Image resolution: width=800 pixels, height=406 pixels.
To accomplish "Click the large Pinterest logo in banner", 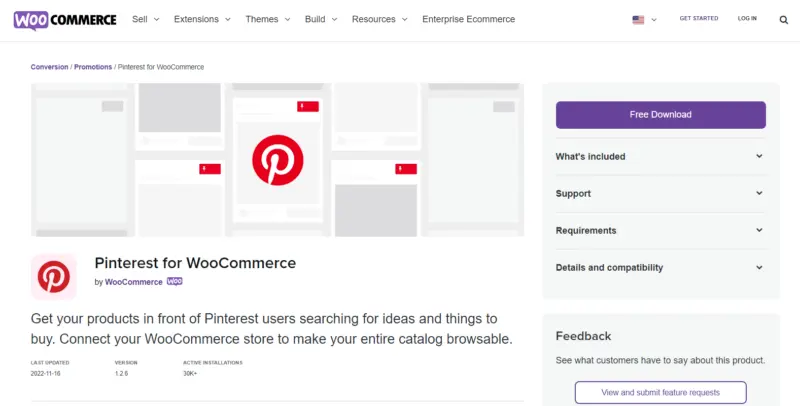I will coord(277,160).
